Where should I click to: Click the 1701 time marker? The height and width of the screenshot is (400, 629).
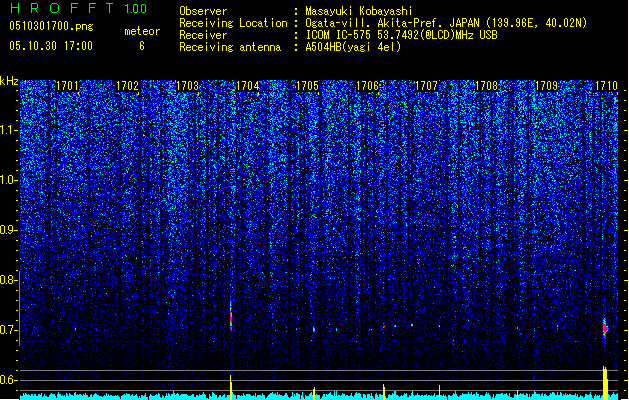tap(67, 86)
